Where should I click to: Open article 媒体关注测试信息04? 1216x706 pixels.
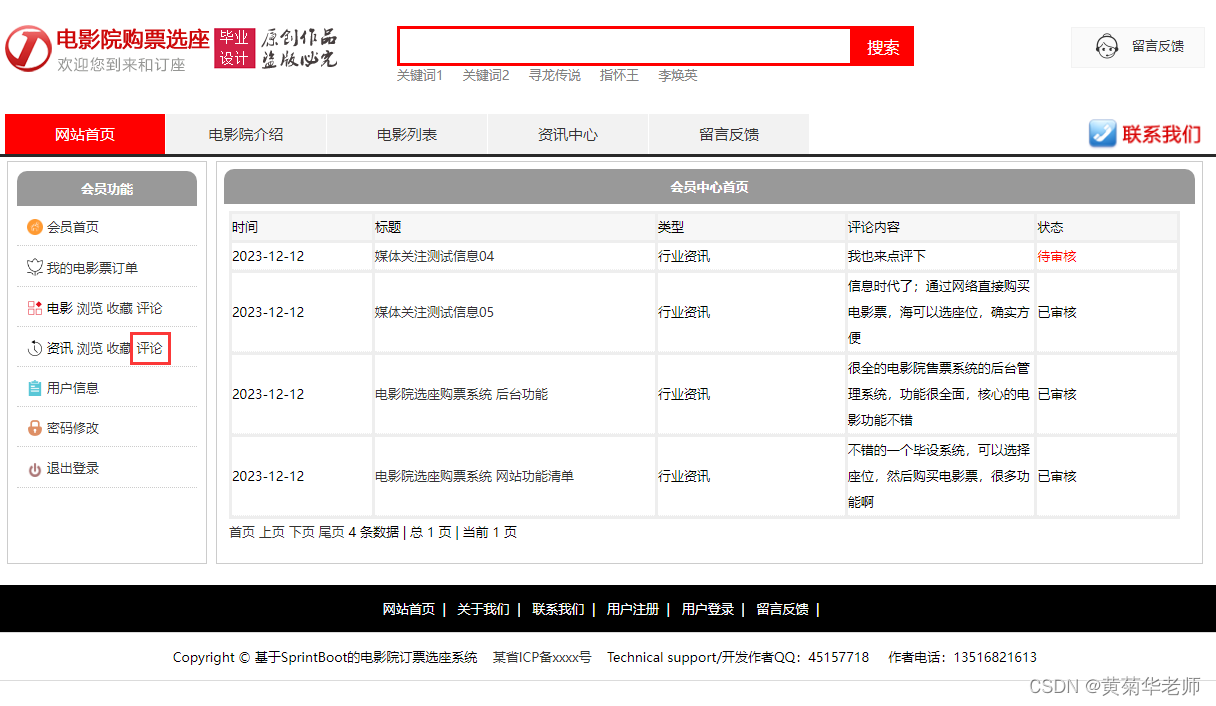click(x=435, y=256)
